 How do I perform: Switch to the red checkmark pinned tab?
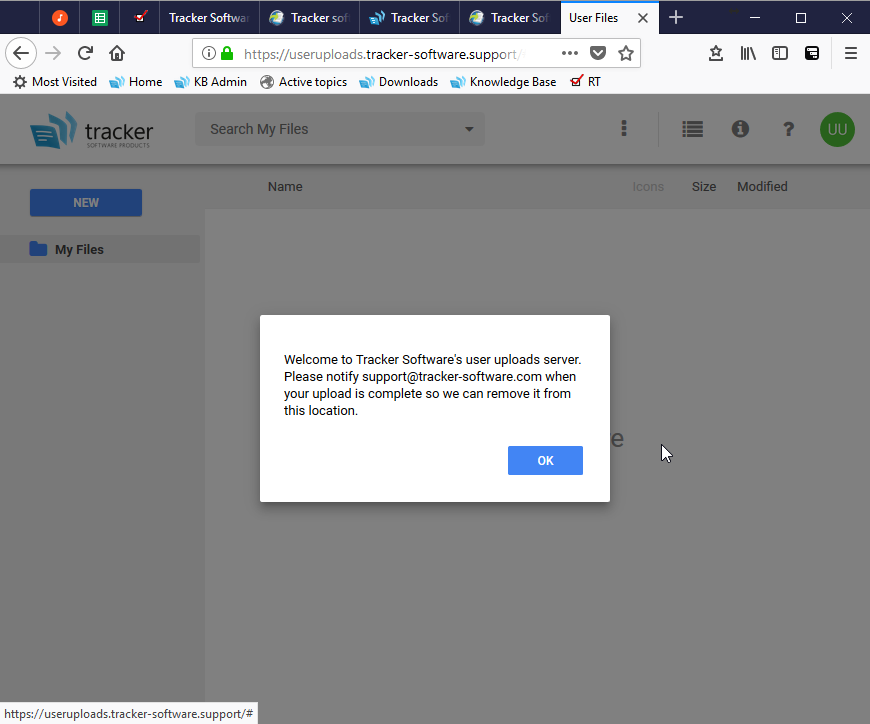tap(140, 18)
